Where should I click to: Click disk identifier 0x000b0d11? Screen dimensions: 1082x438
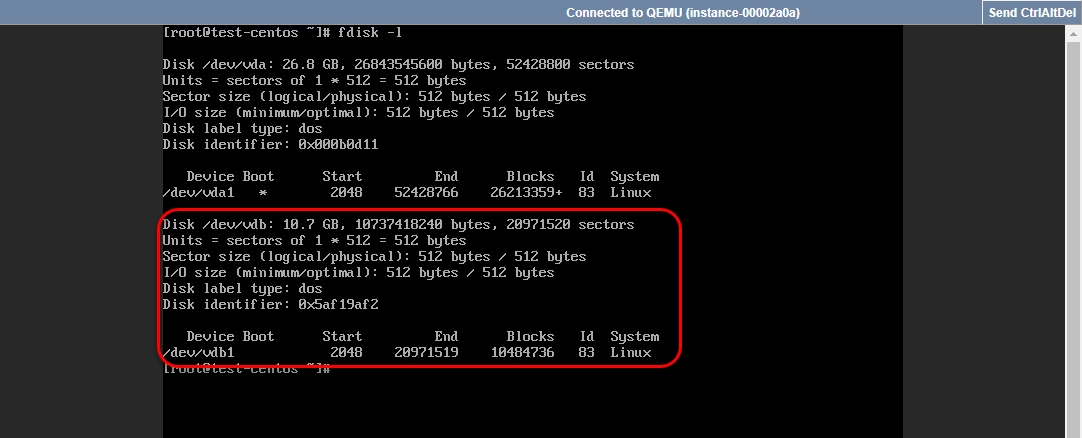(338, 144)
